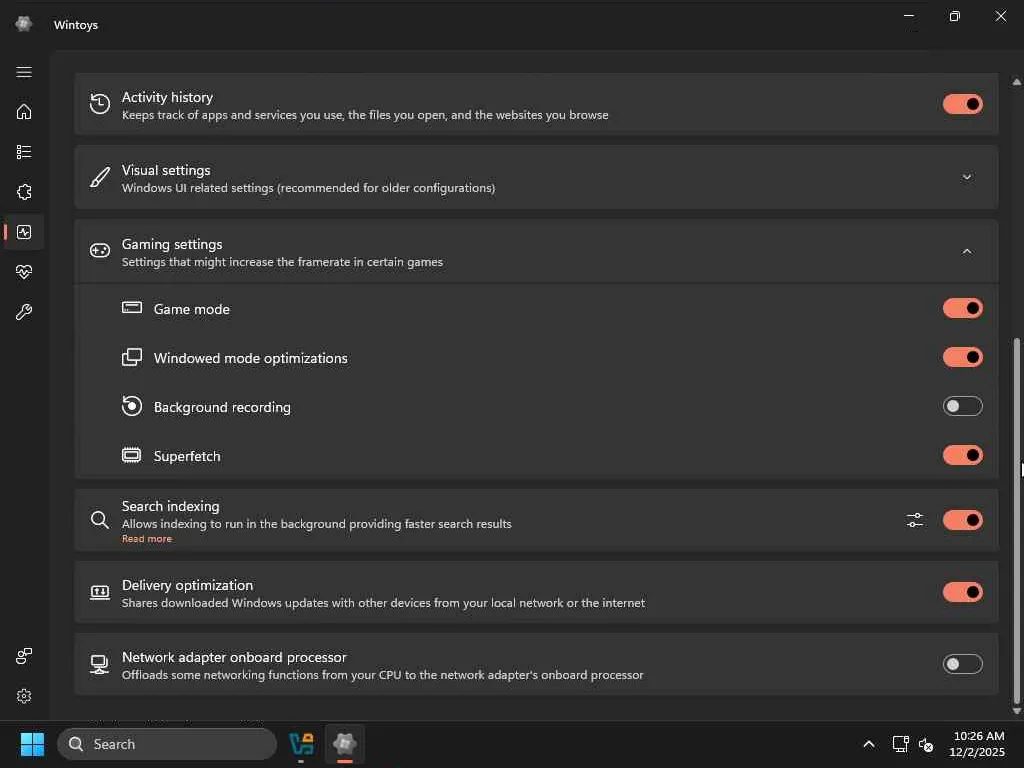Image resolution: width=1024 pixels, height=768 pixels.
Task: Enable Network adapter onboard processor toggle
Action: 963,664
